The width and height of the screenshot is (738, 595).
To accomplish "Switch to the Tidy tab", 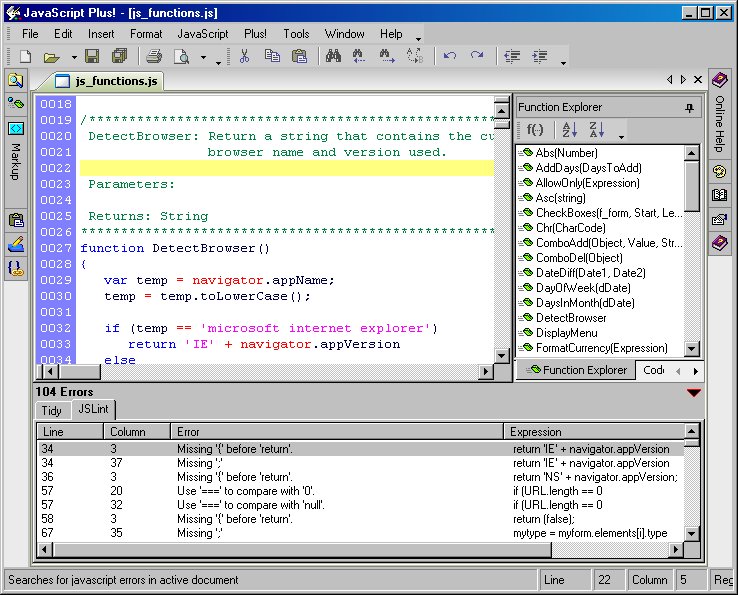I will click(51, 410).
